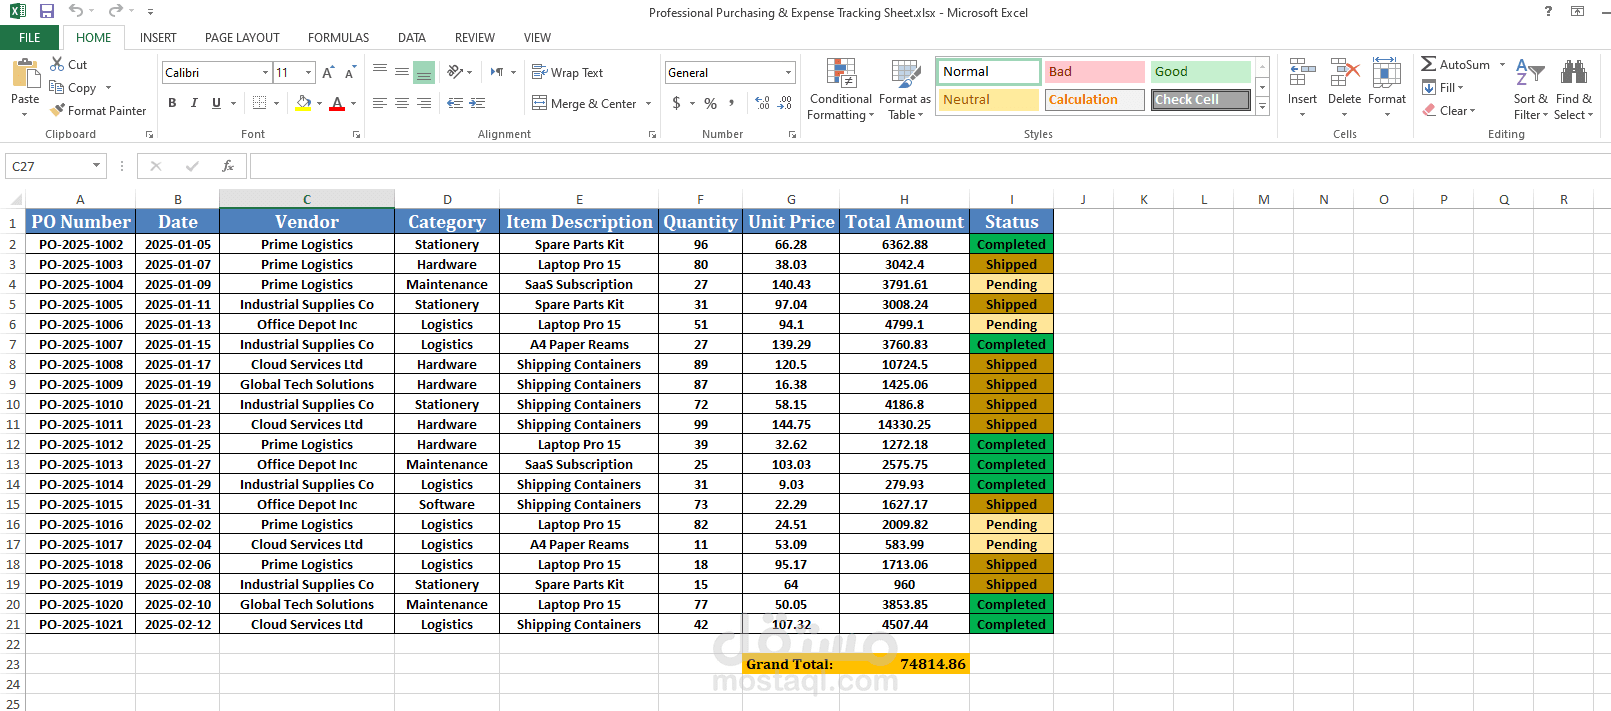
Task: Apply the Calculation cell style
Action: click(x=1095, y=100)
